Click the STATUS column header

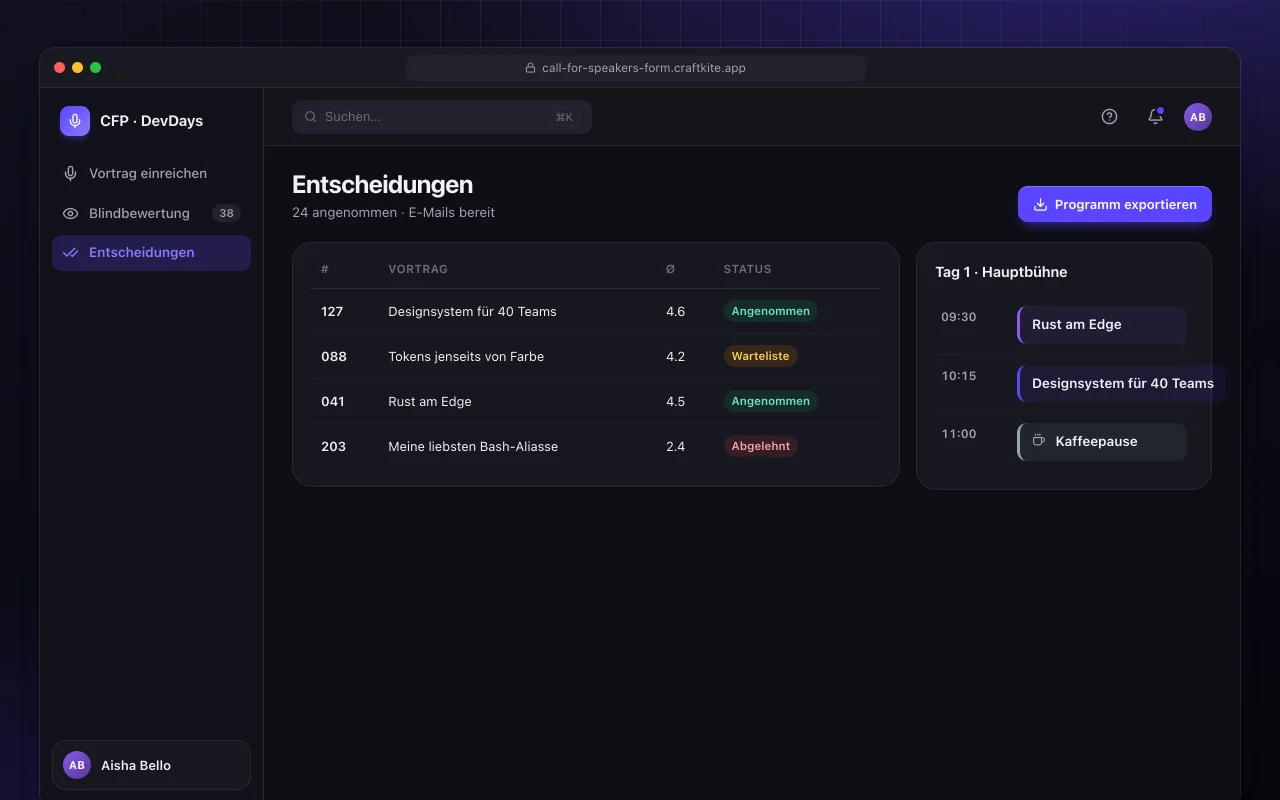tap(748, 269)
